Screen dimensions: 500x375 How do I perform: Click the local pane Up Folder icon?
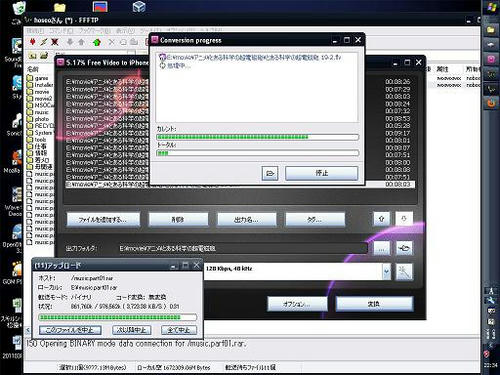(x=33, y=55)
